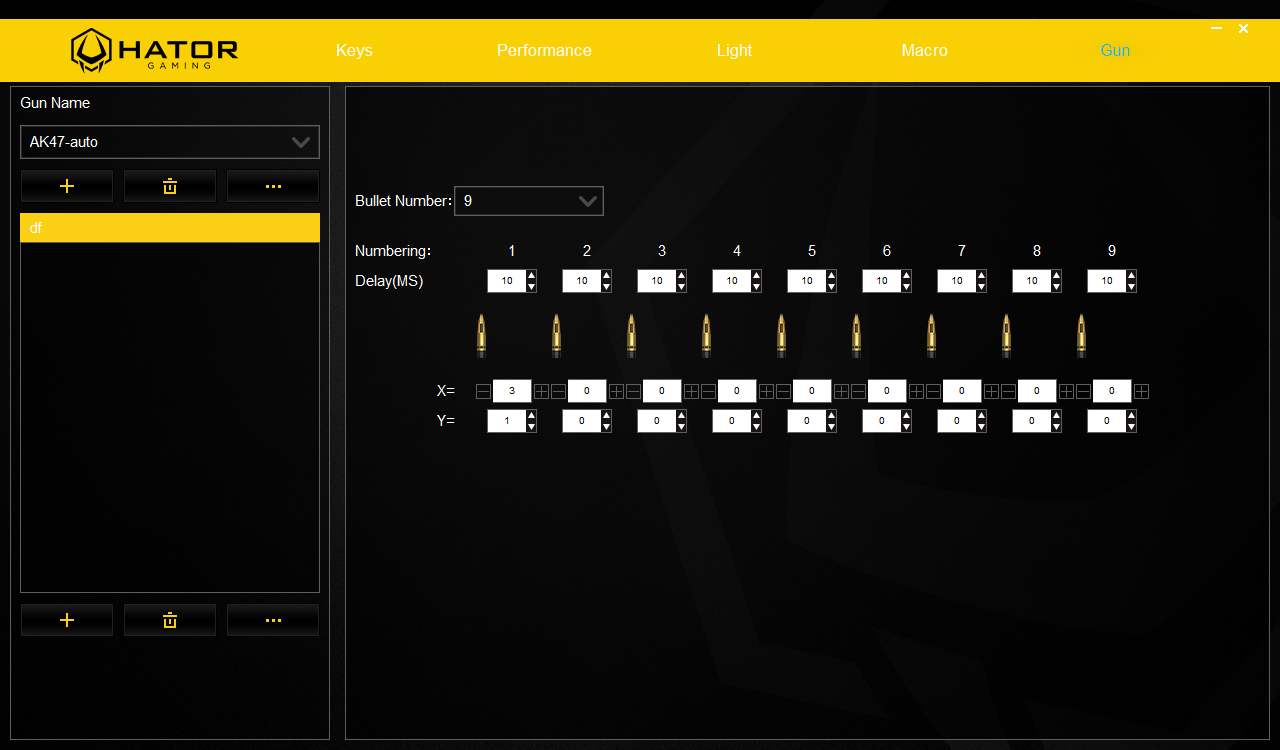Increase X value for bullet 5 with plus
The image size is (1280, 750).
(x=841, y=392)
